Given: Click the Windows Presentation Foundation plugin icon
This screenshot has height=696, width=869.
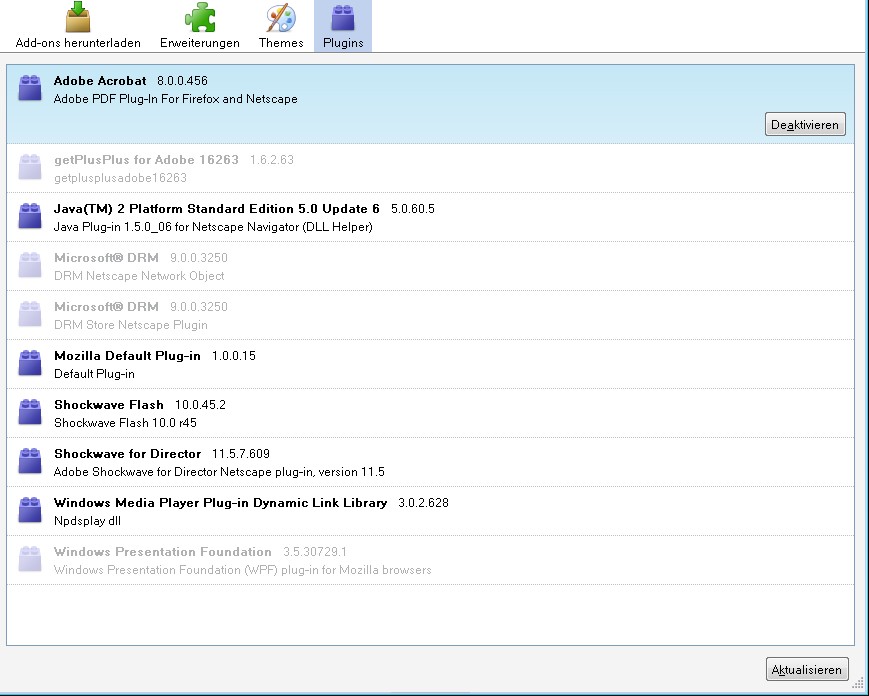Looking at the screenshot, I should [x=30, y=559].
